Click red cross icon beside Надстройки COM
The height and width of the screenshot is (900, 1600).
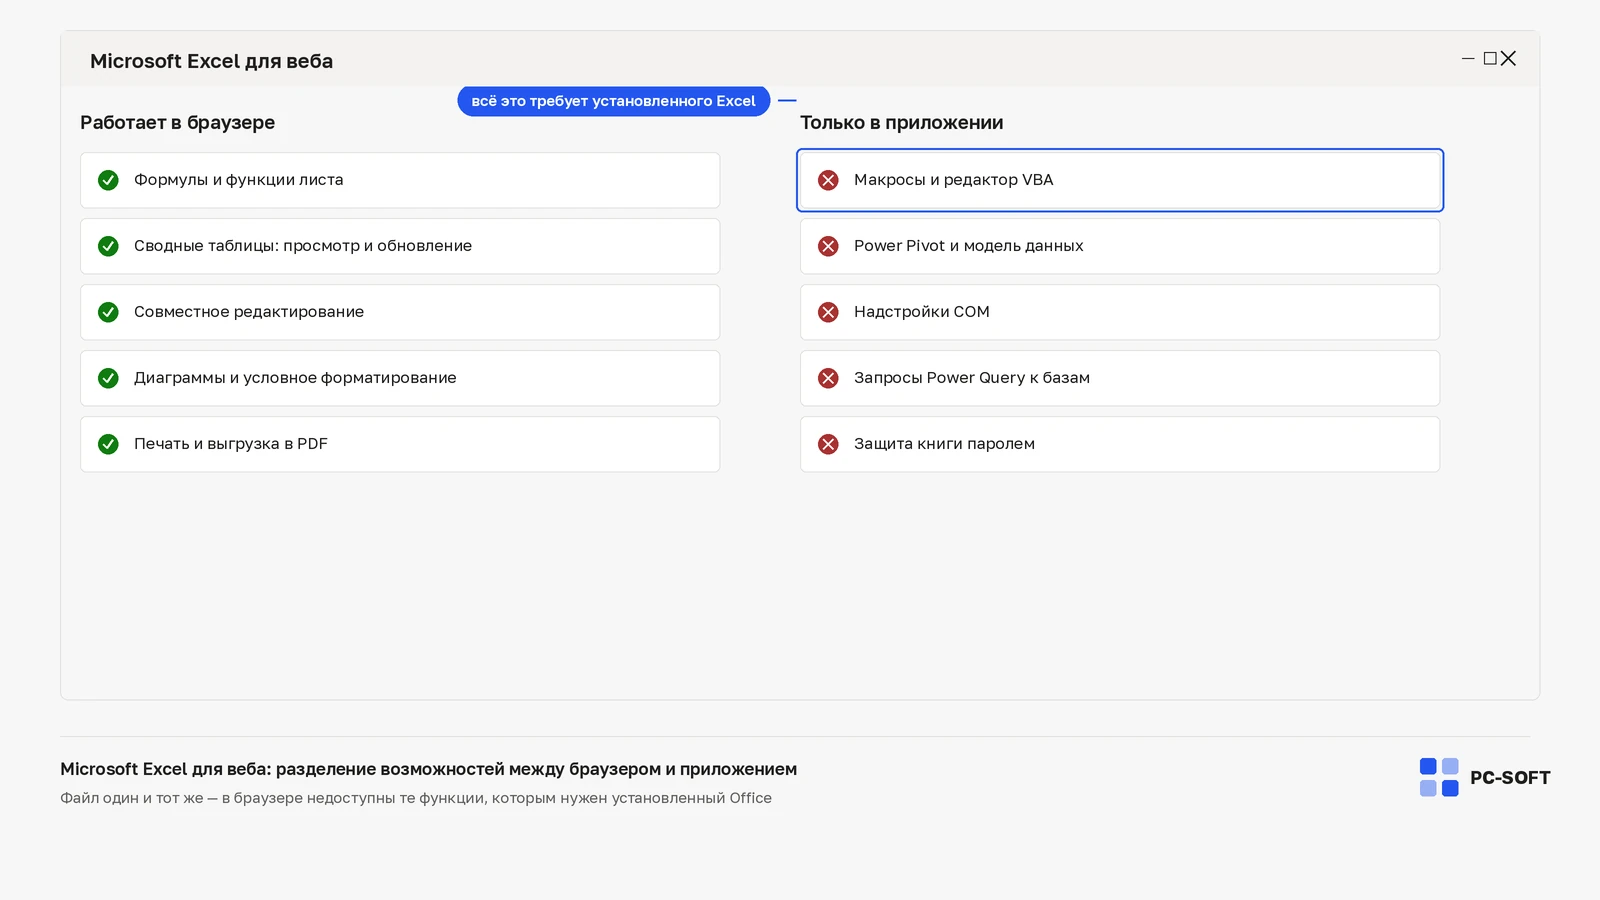point(828,312)
